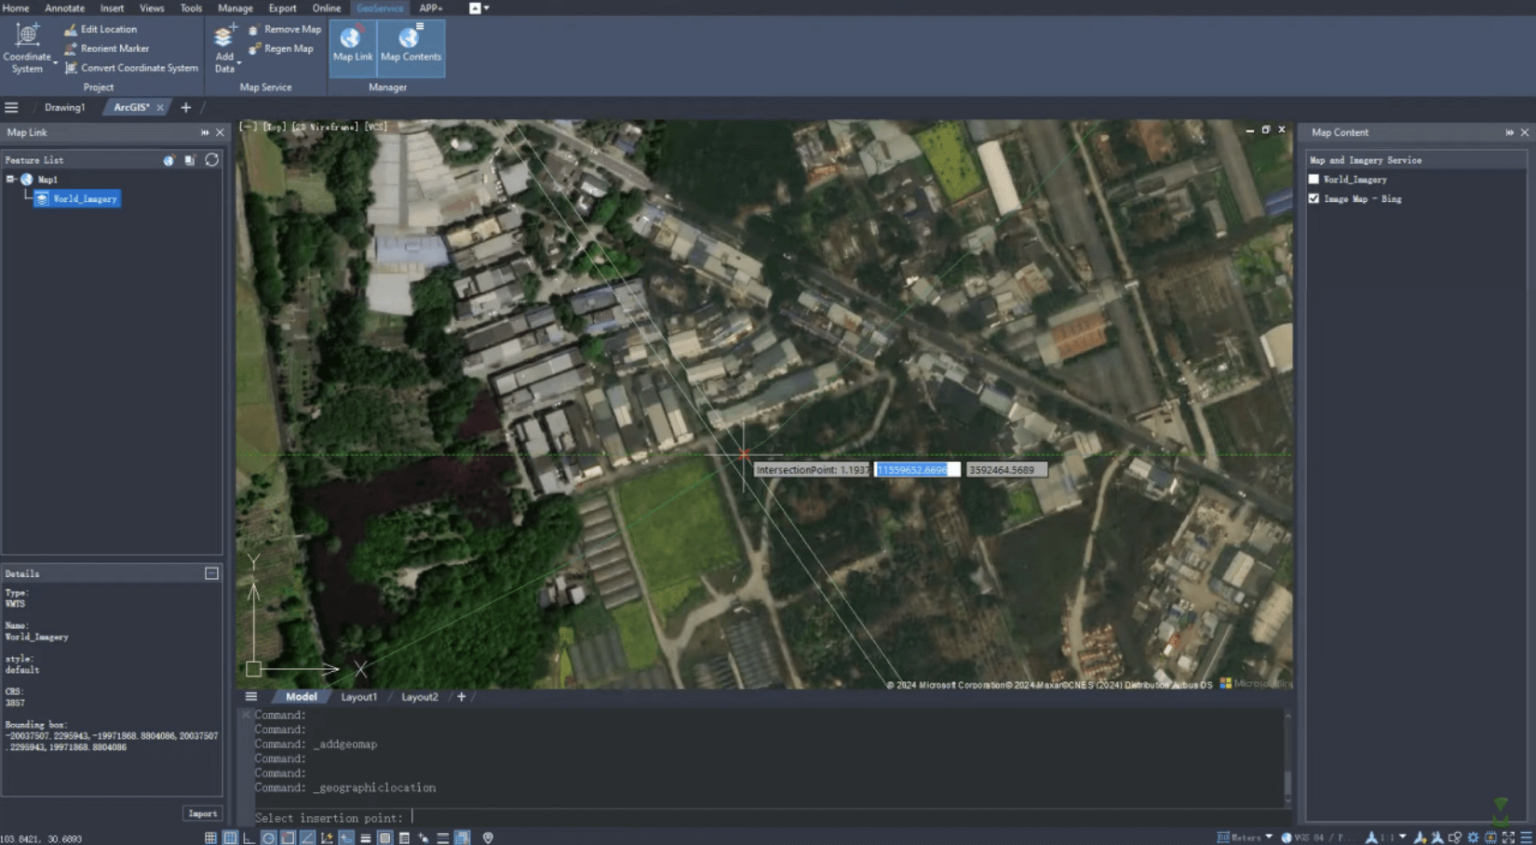Open the Map Link manager
This screenshot has height=845, width=1536.
coord(352,45)
